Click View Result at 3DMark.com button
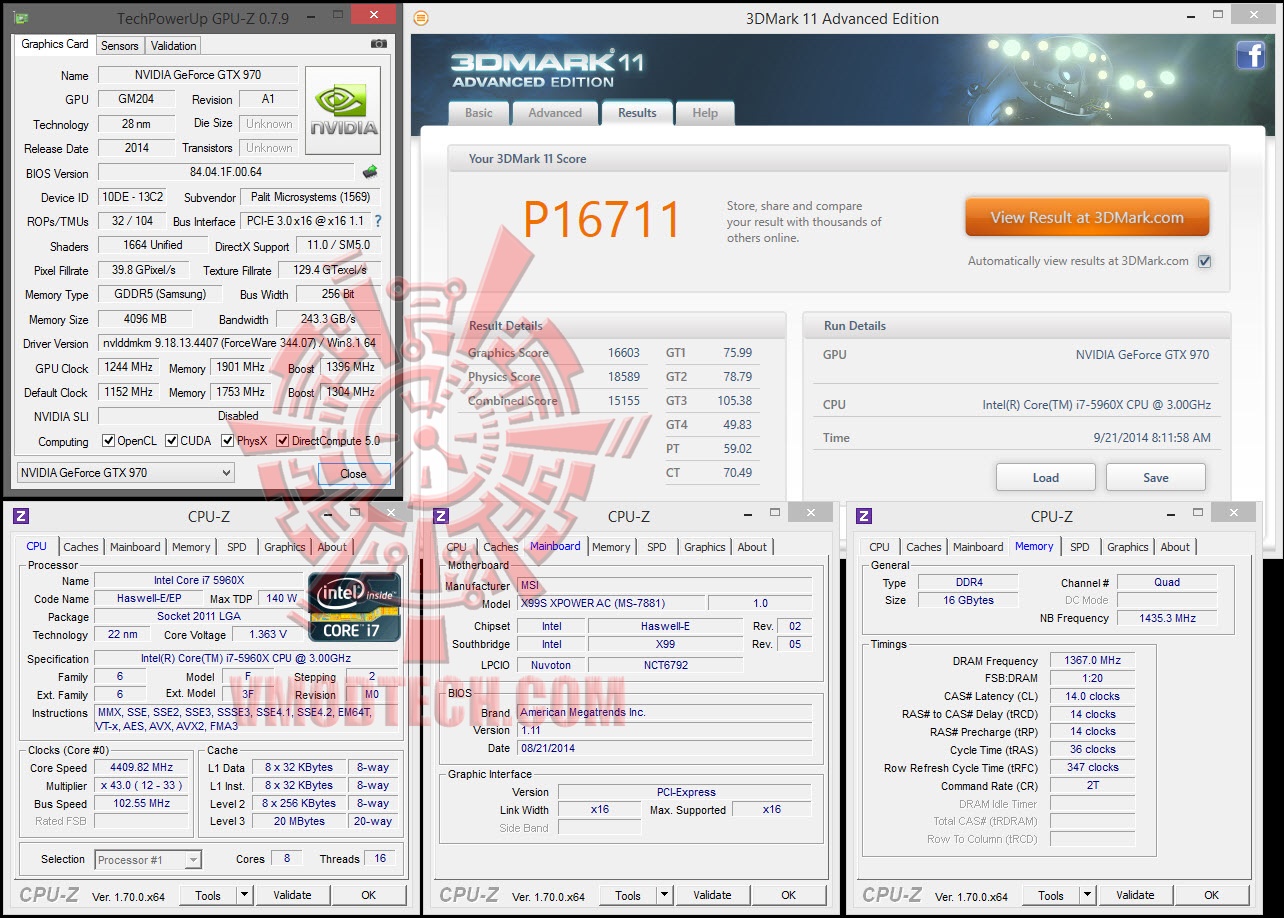1284x918 pixels. [x=1087, y=217]
